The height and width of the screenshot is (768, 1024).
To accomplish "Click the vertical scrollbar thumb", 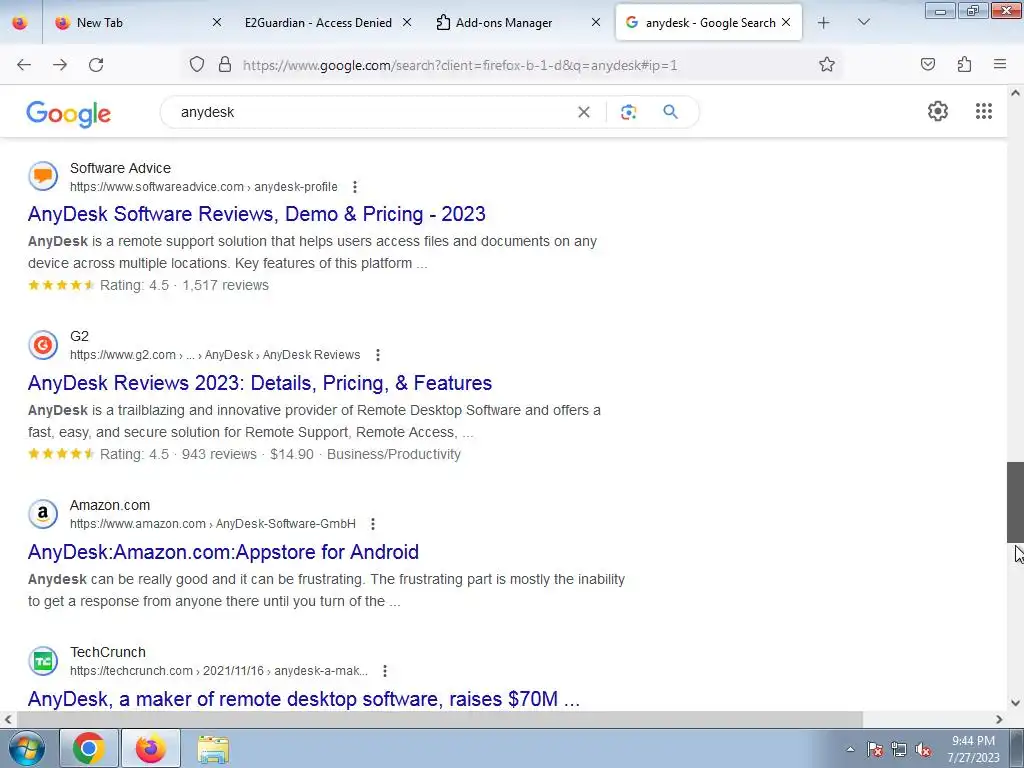I will click(1016, 502).
